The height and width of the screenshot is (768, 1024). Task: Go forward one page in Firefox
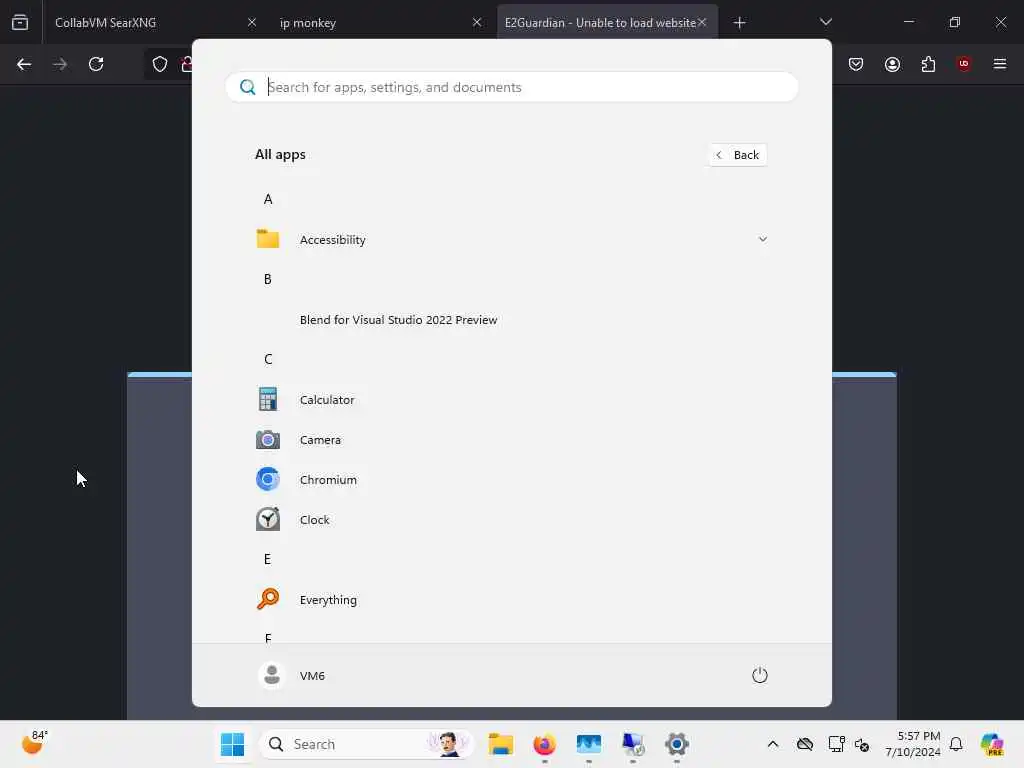click(60, 64)
